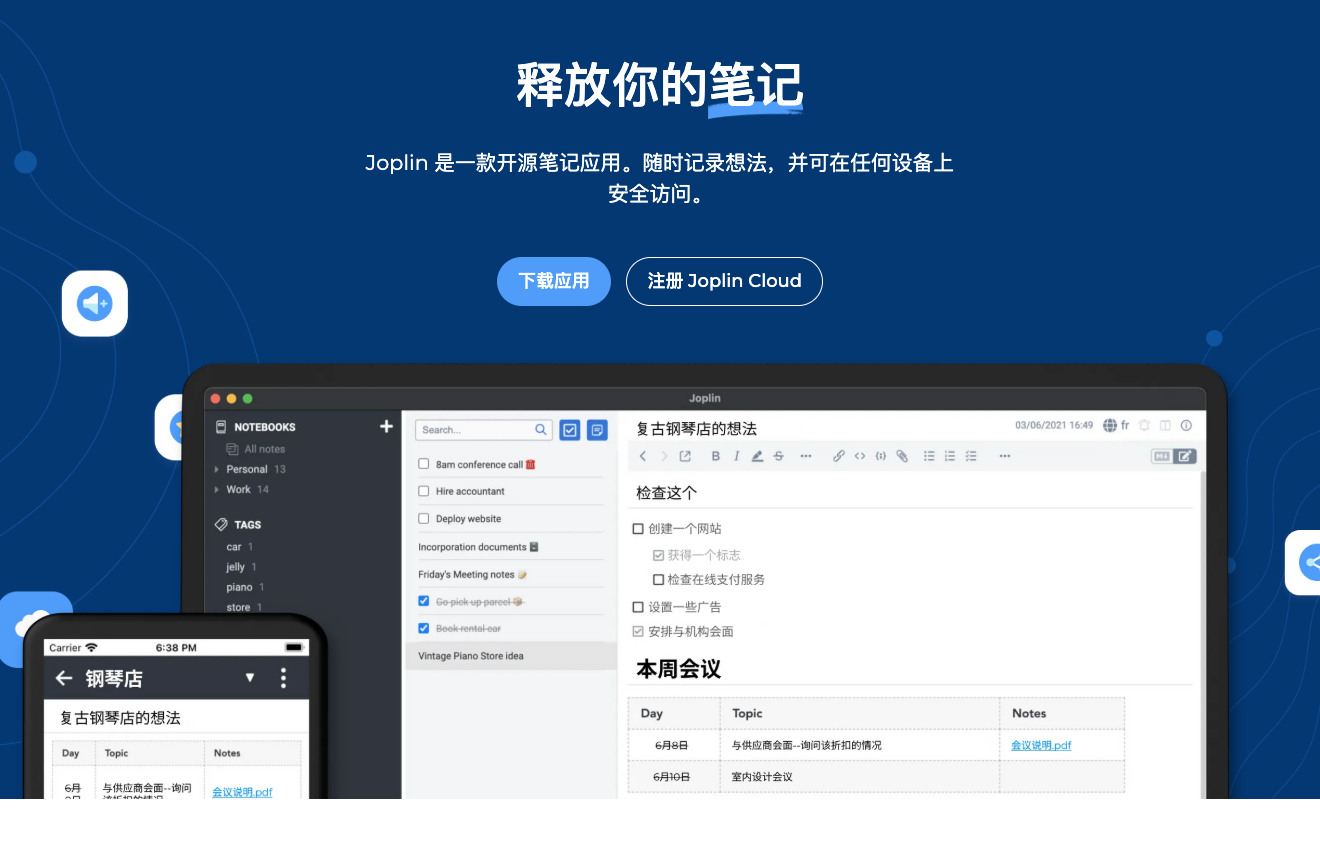Uncheck the Go pick up parcel to-do

pyautogui.click(x=424, y=601)
